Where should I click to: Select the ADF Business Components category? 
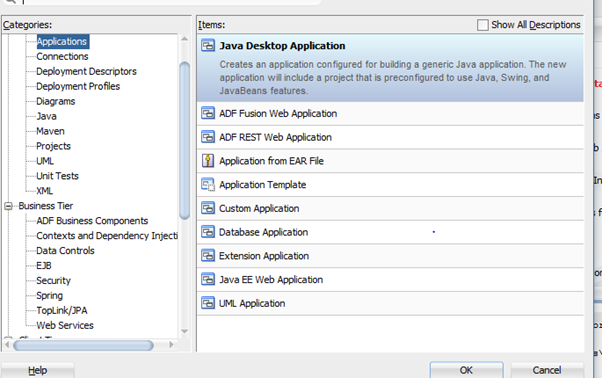click(x=92, y=221)
